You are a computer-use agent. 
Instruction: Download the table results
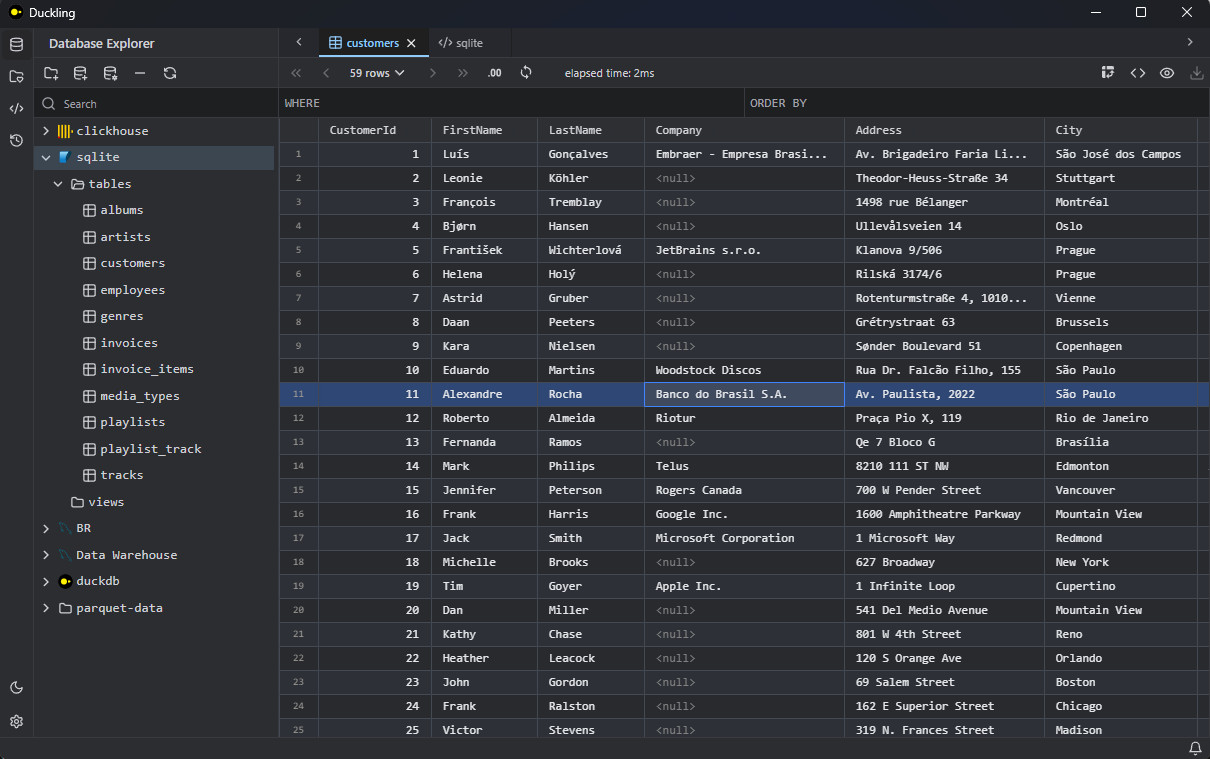(x=1196, y=73)
